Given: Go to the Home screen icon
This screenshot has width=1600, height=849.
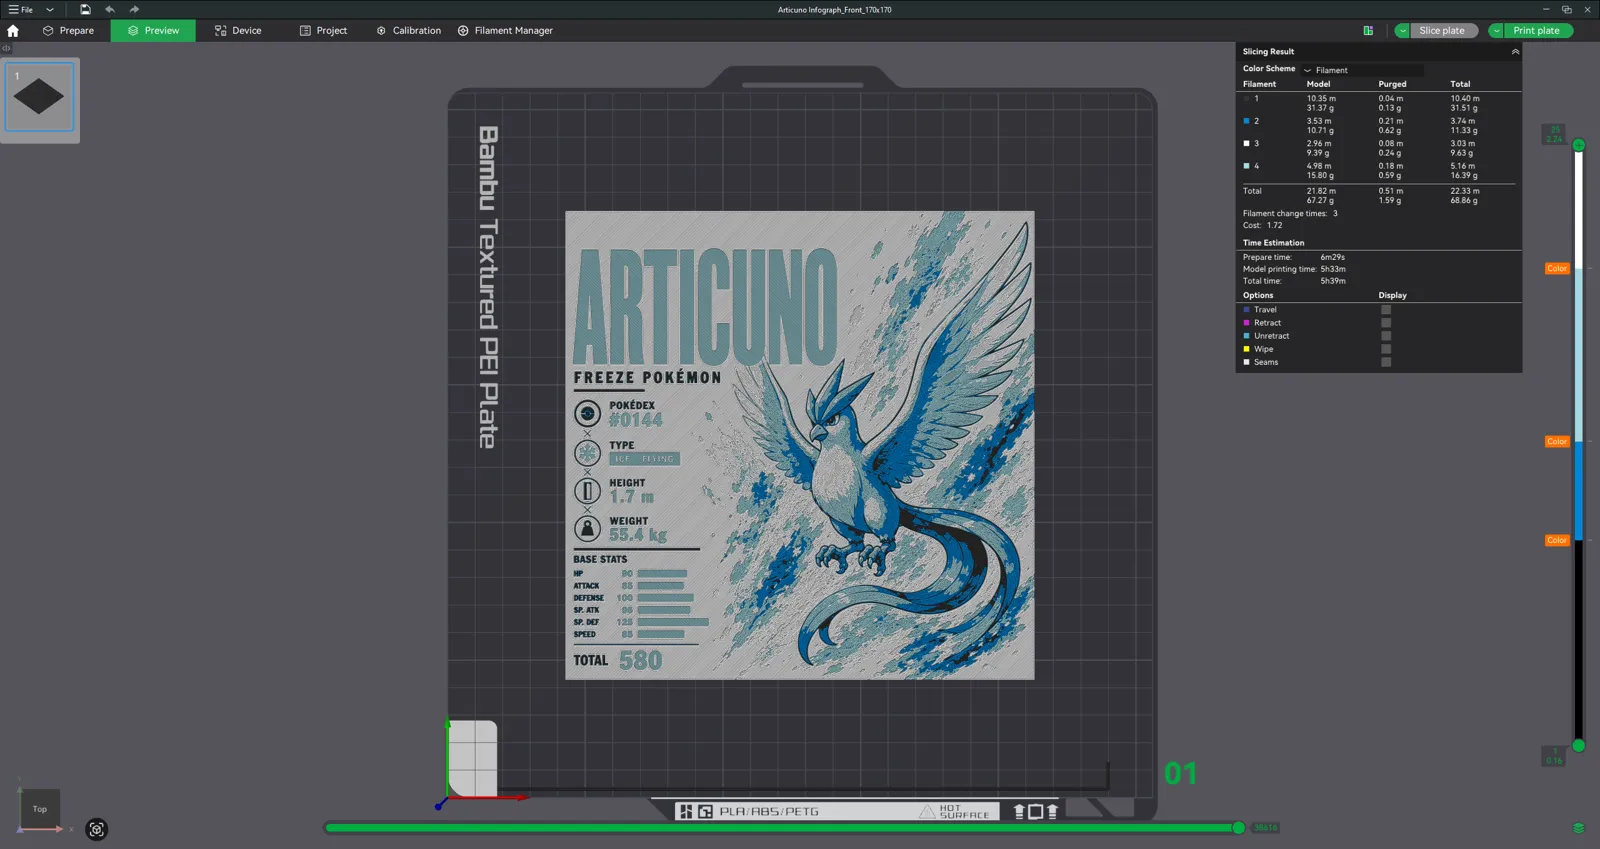Looking at the screenshot, I should point(13,31).
